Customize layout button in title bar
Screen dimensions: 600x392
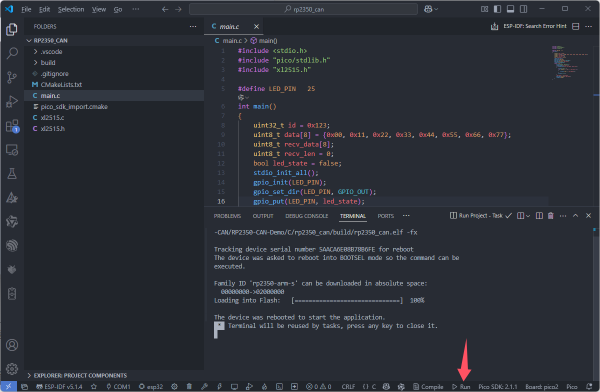[x=484, y=9]
